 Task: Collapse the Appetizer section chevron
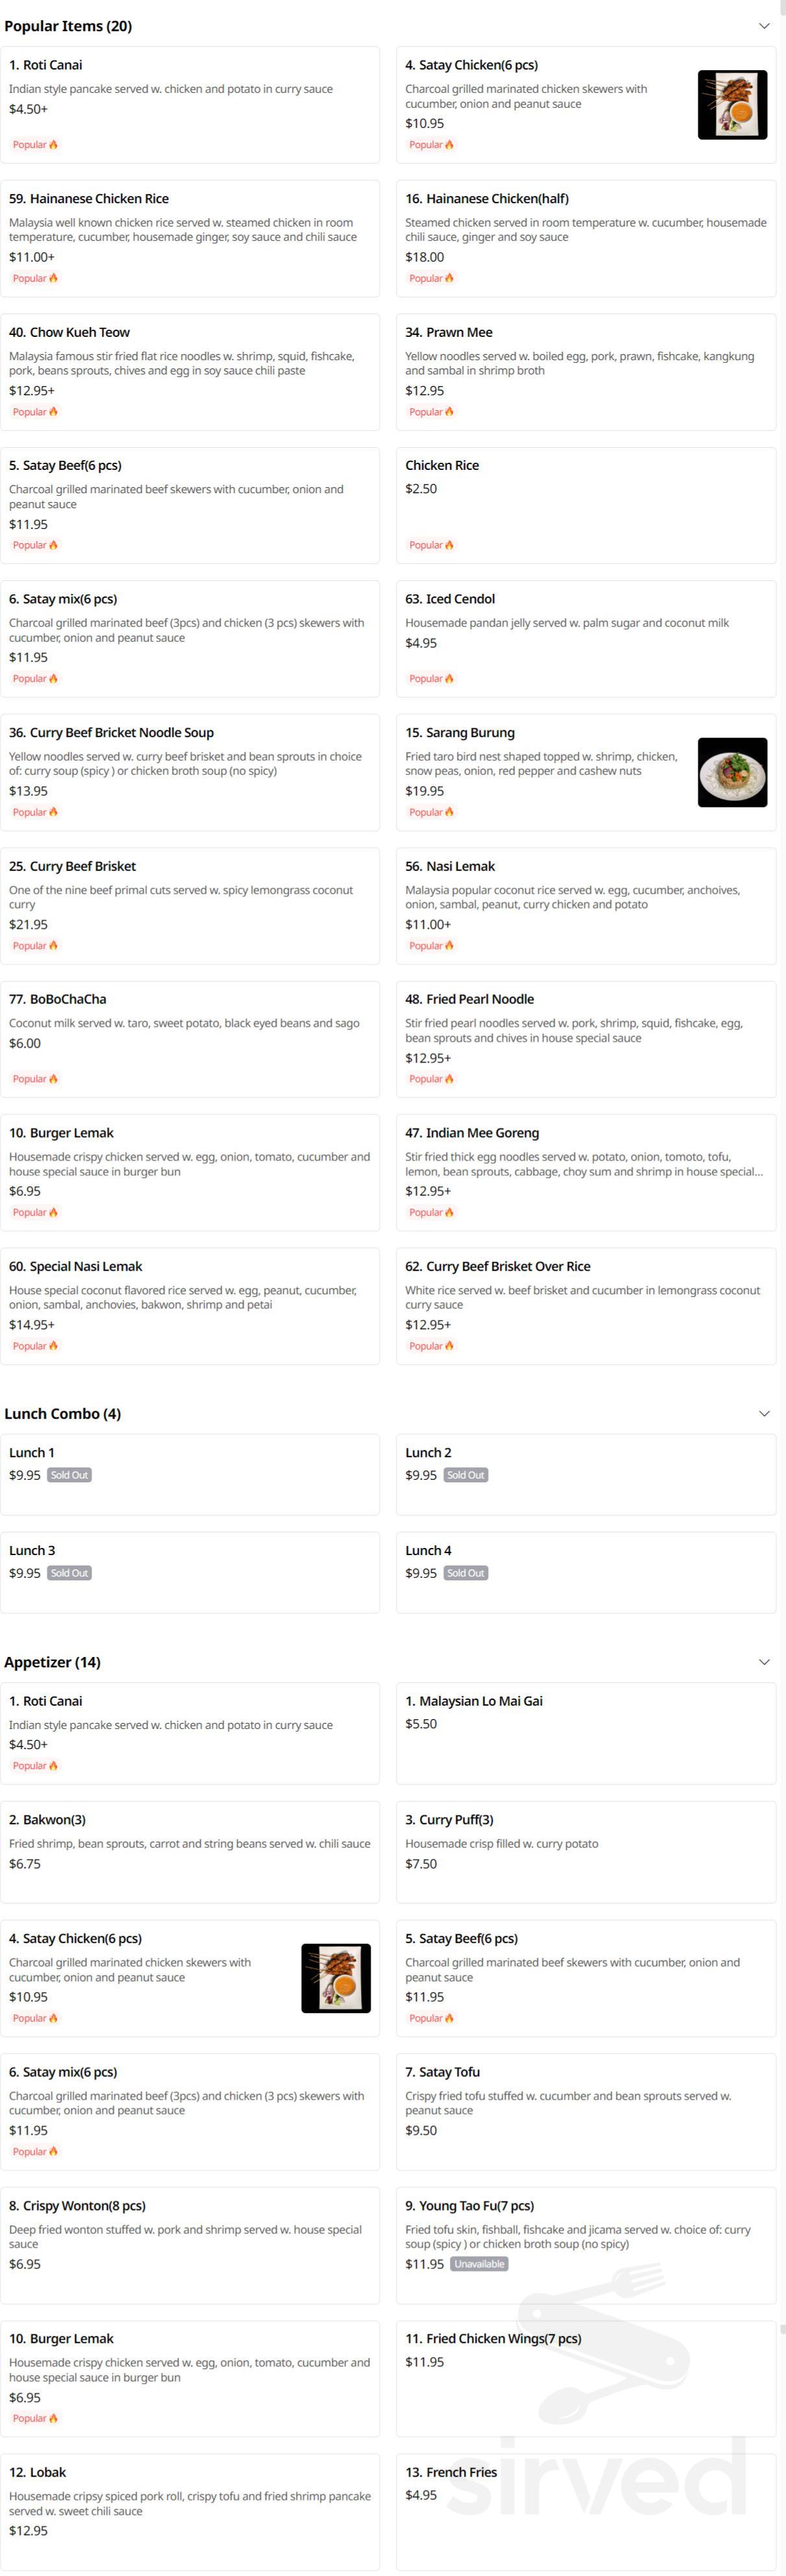click(764, 1662)
